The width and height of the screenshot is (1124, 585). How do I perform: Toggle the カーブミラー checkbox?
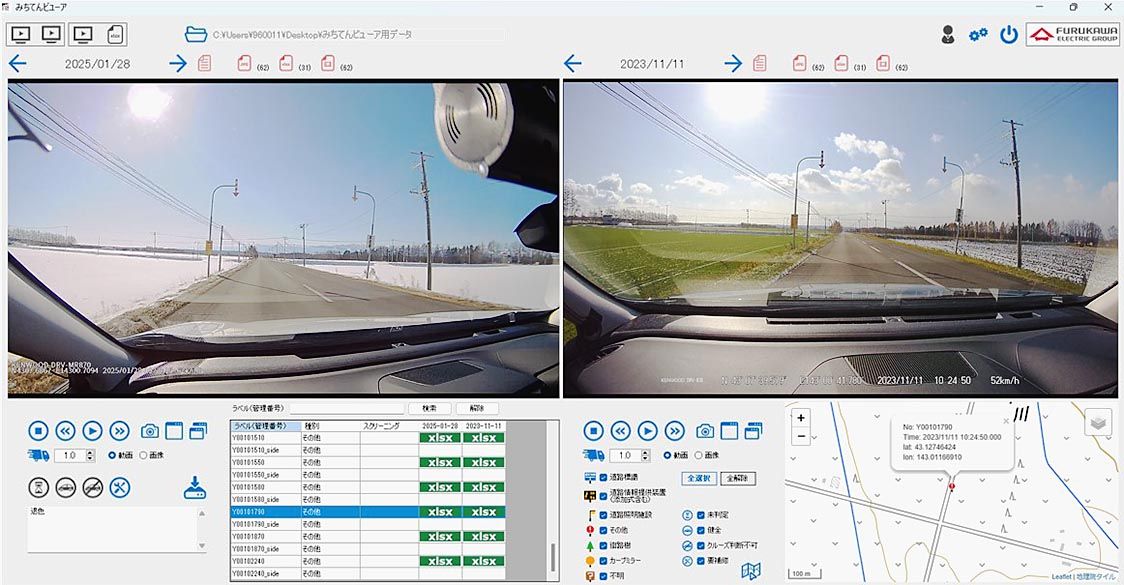(x=602, y=561)
